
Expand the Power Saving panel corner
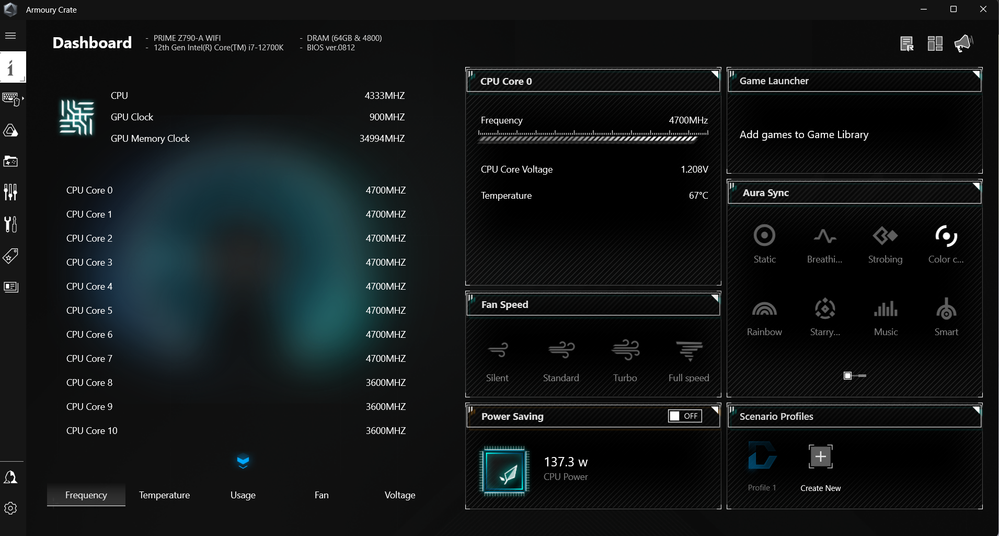coord(715,410)
